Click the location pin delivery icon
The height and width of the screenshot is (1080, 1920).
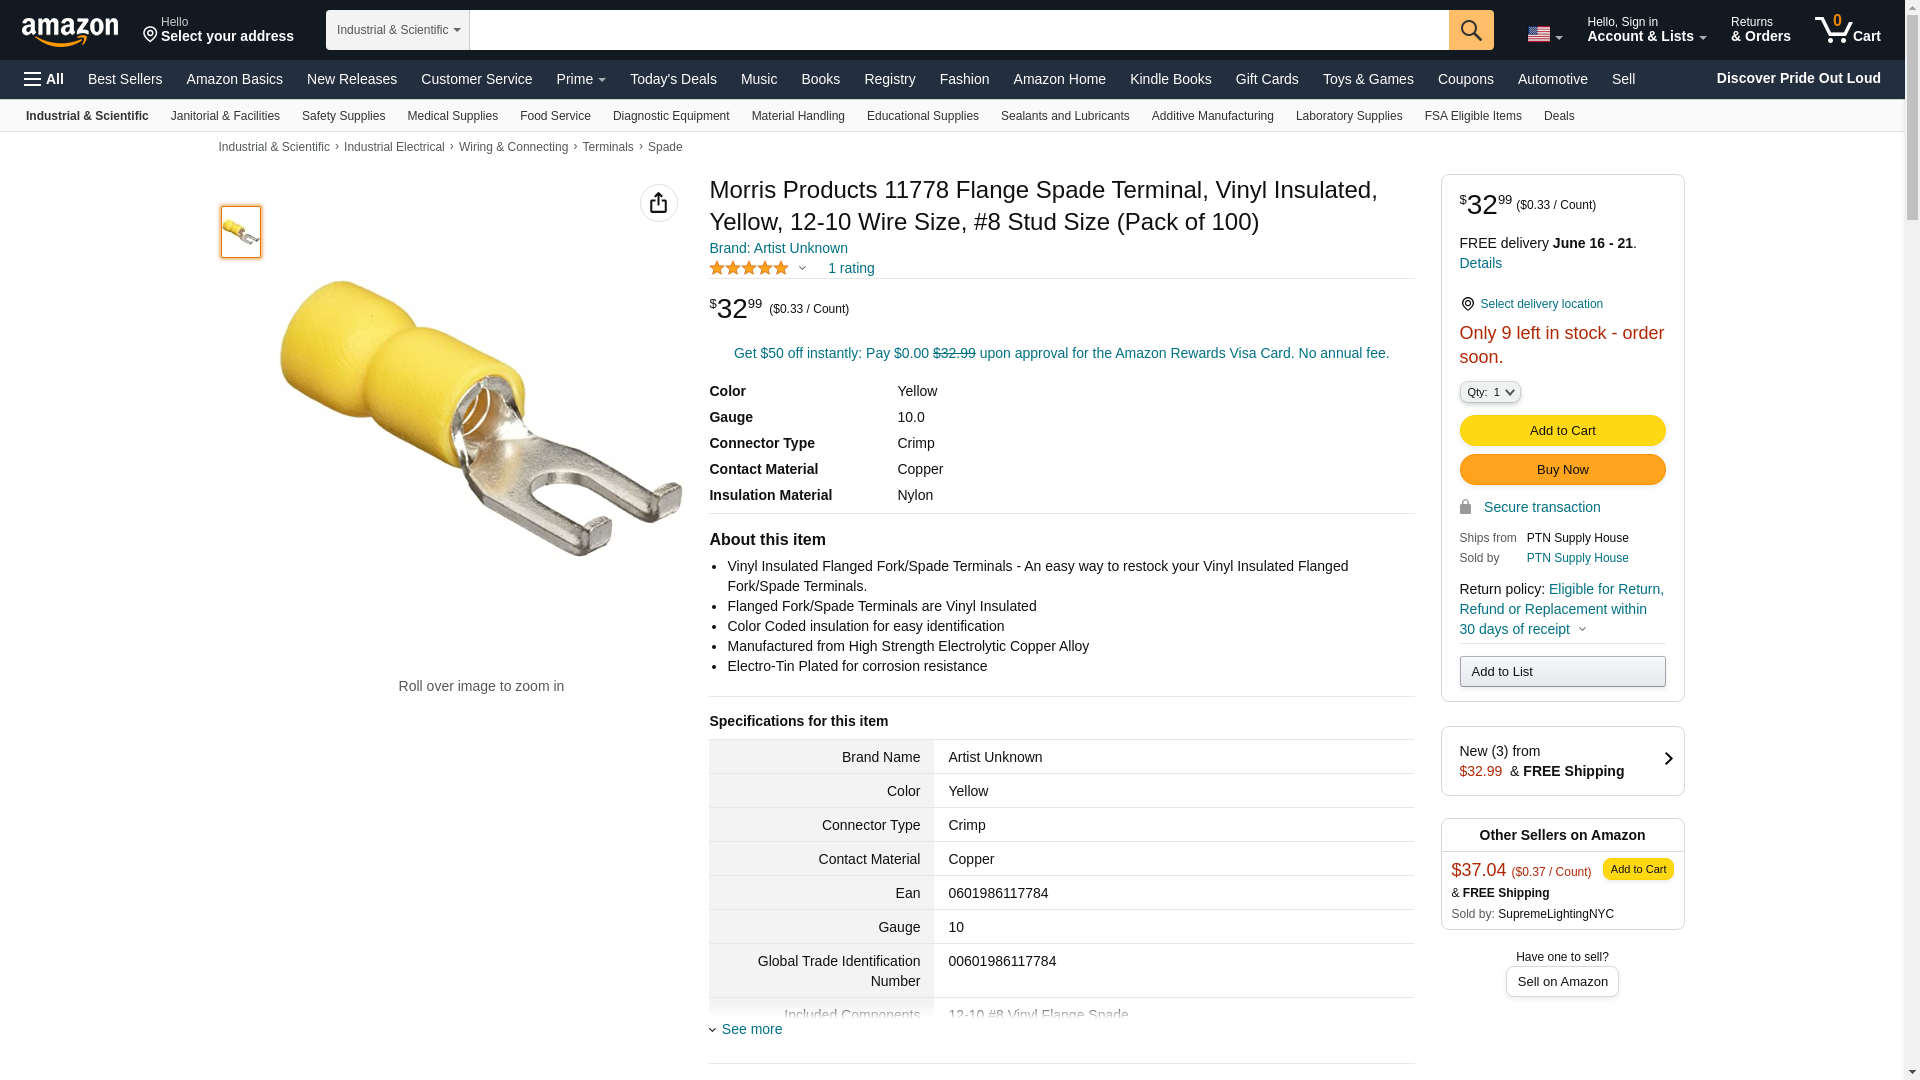tap(1467, 304)
